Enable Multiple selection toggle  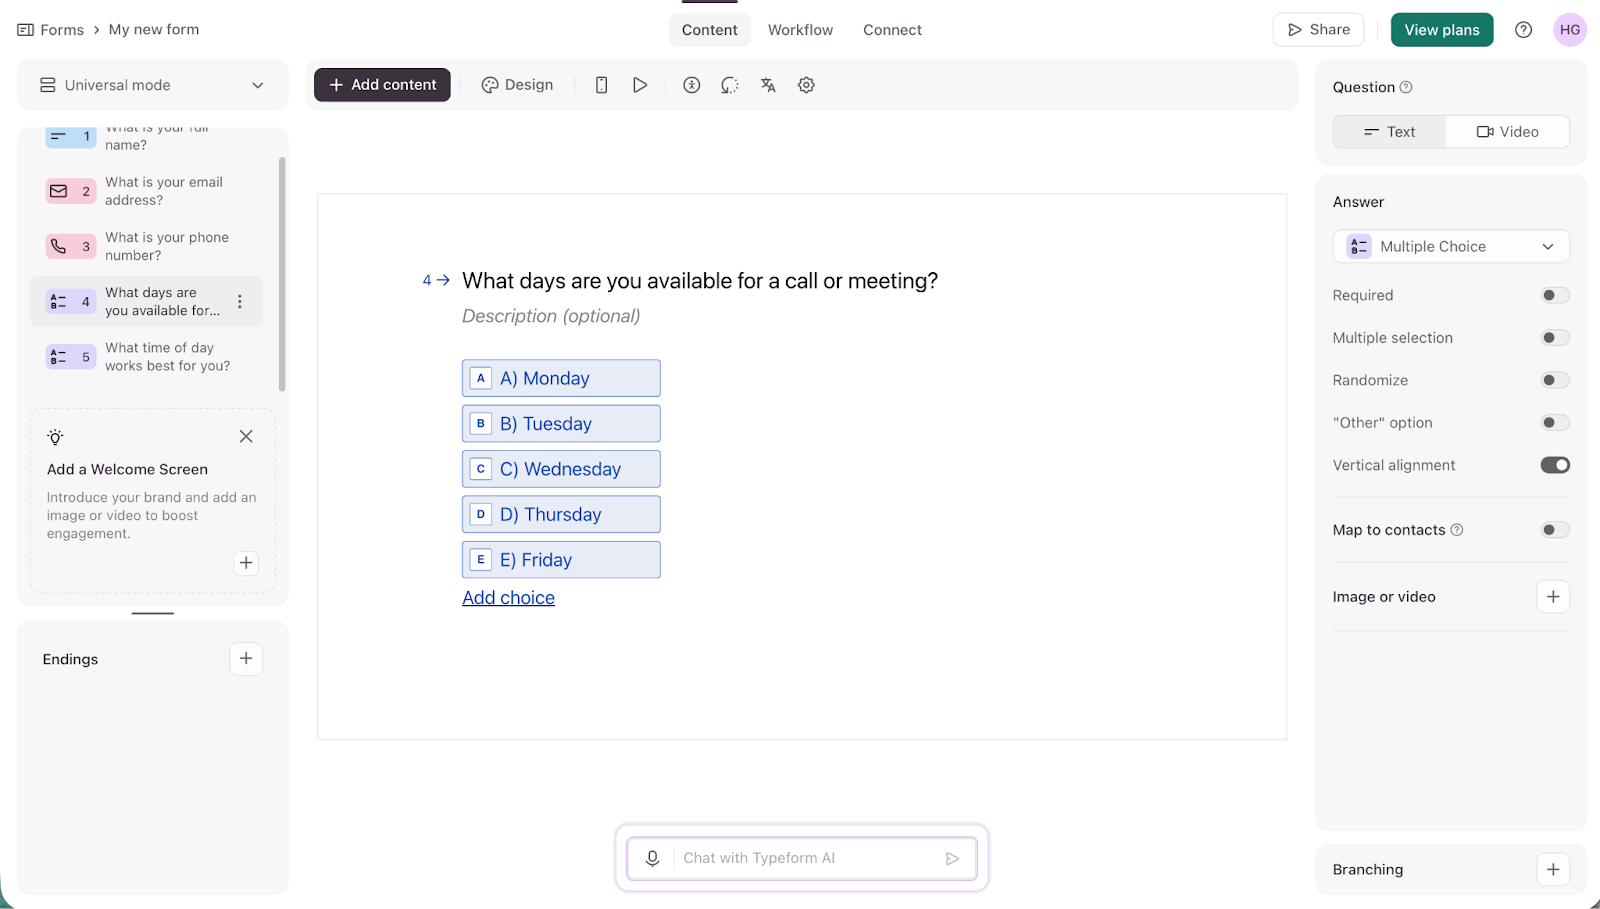pos(1553,337)
